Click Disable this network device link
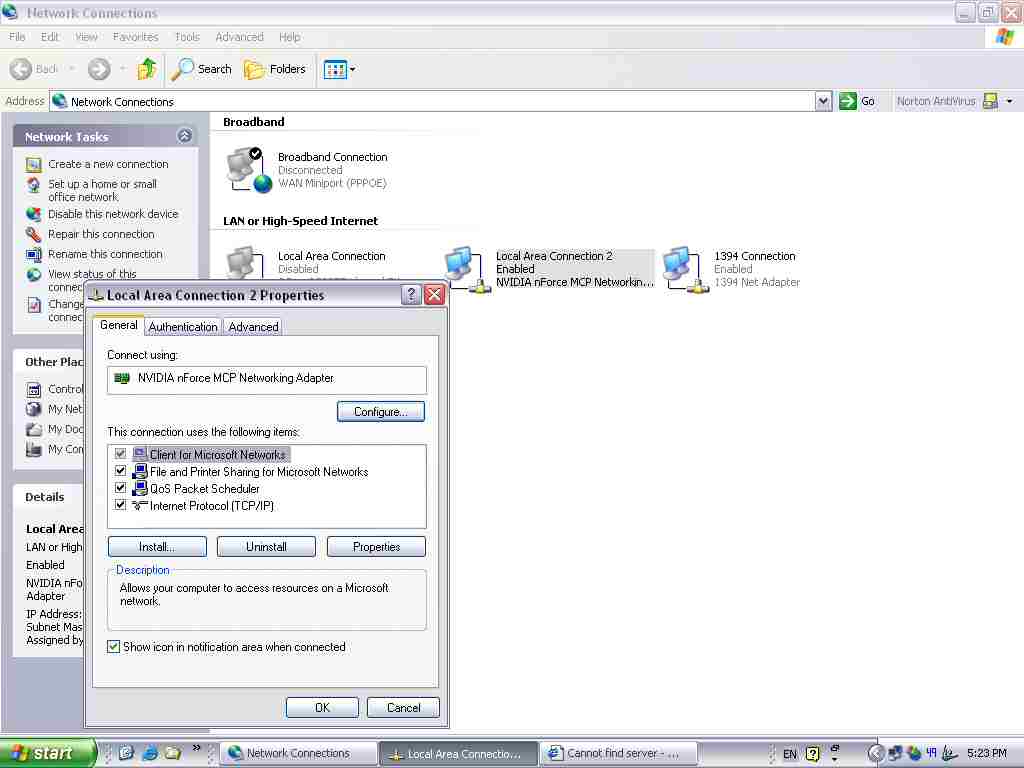The width and height of the screenshot is (1024, 768). pyautogui.click(x=113, y=214)
